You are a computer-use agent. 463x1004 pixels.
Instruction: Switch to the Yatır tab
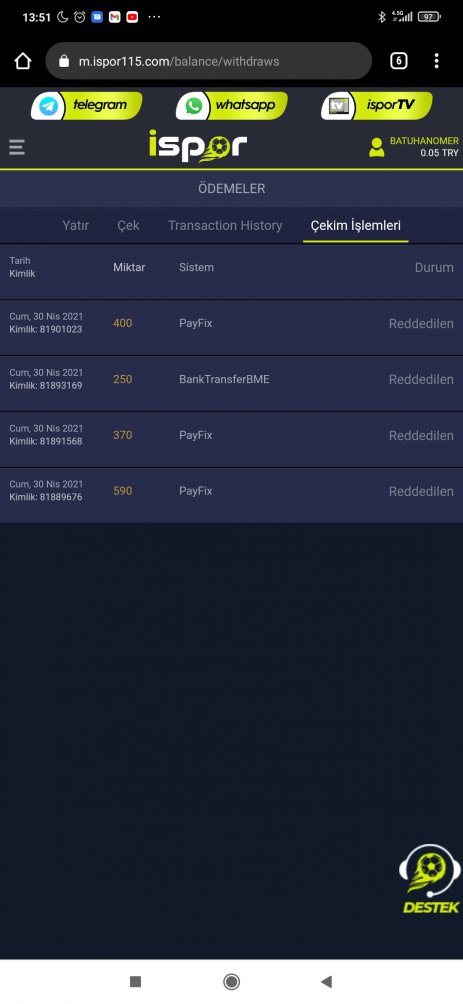click(76, 225)
